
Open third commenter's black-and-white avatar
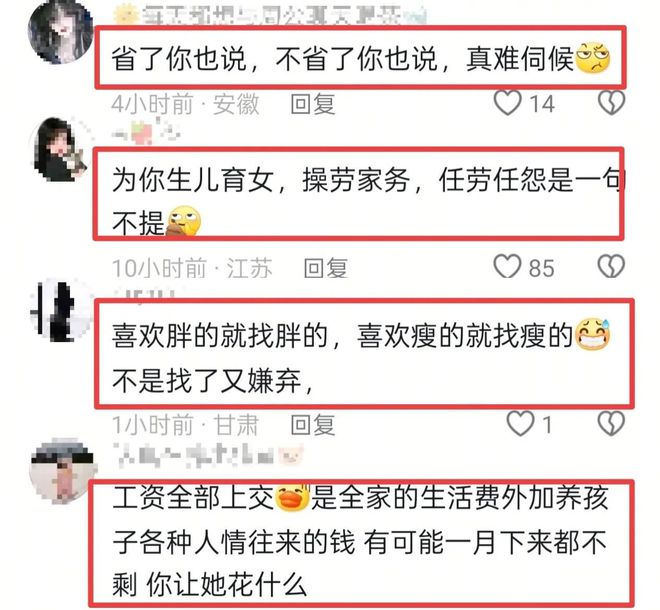pos(61,310)
